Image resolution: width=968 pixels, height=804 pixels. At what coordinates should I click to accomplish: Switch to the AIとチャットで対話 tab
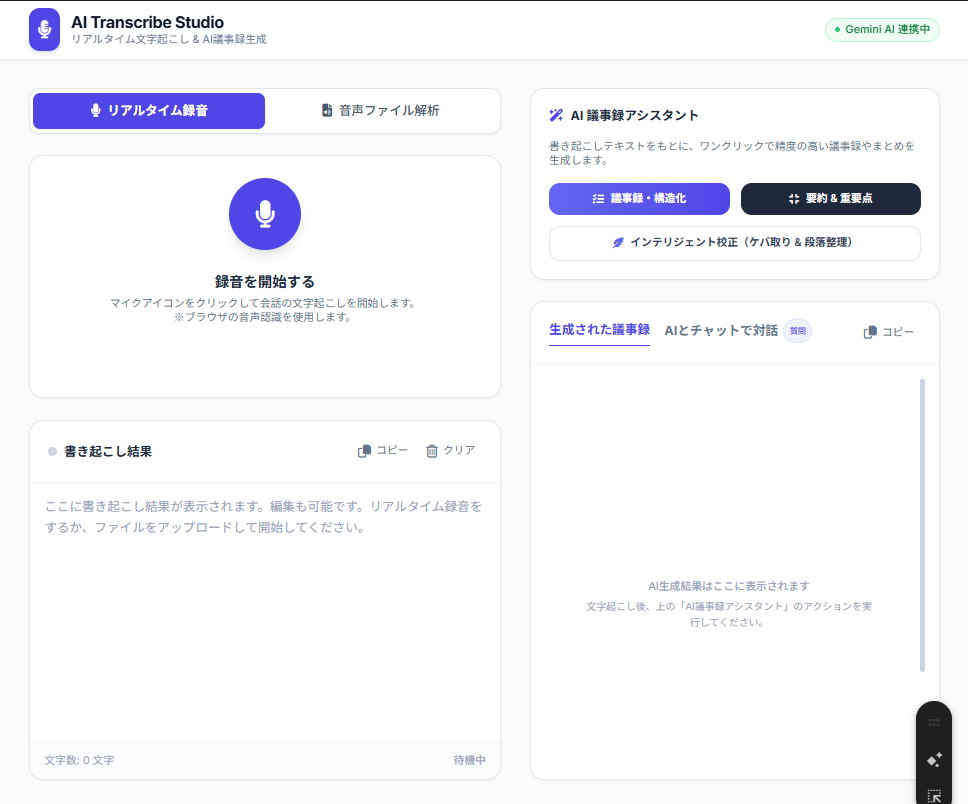click(721, 331)
